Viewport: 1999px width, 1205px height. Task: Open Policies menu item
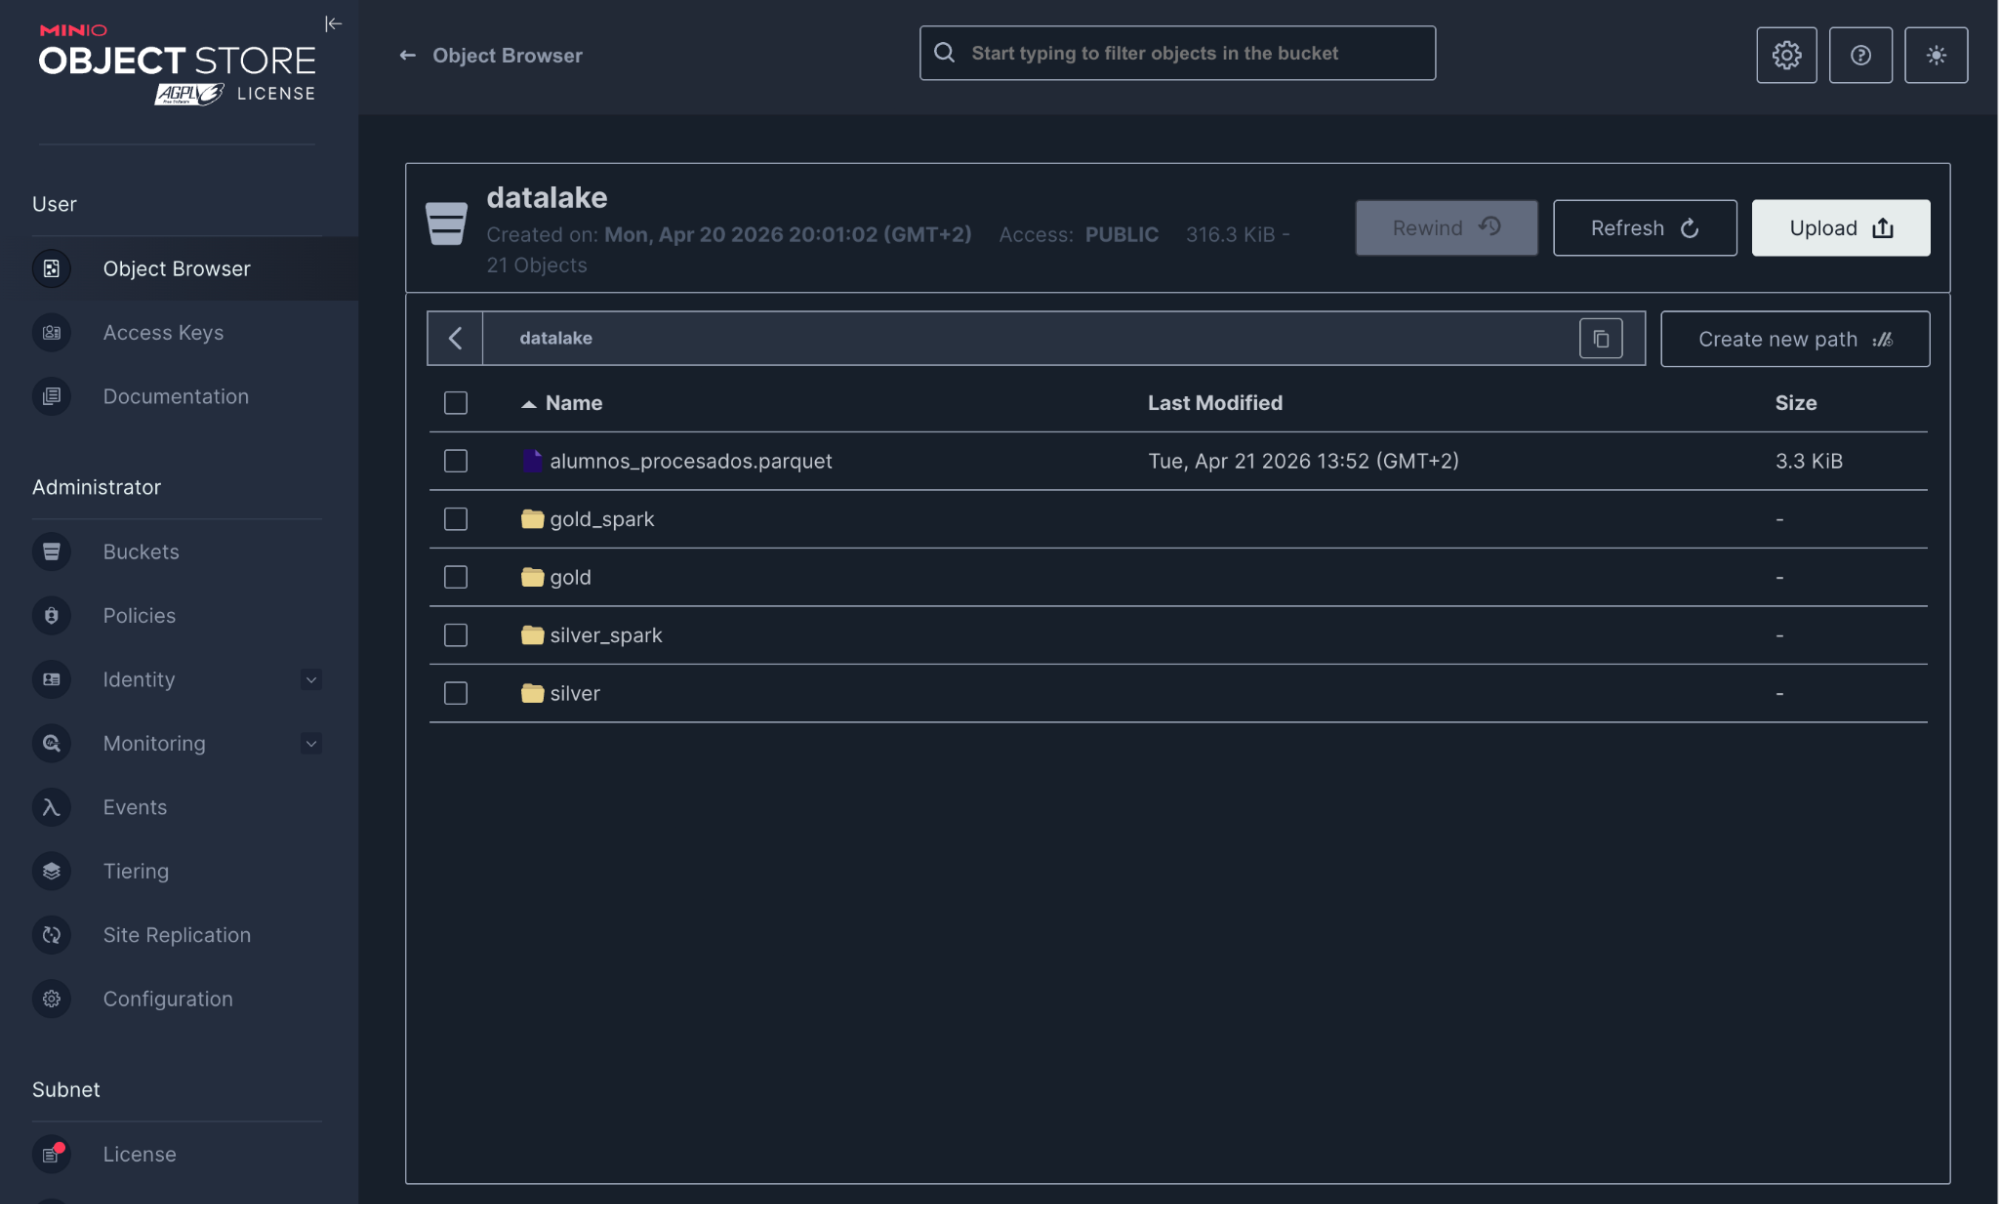coord(139,616)
